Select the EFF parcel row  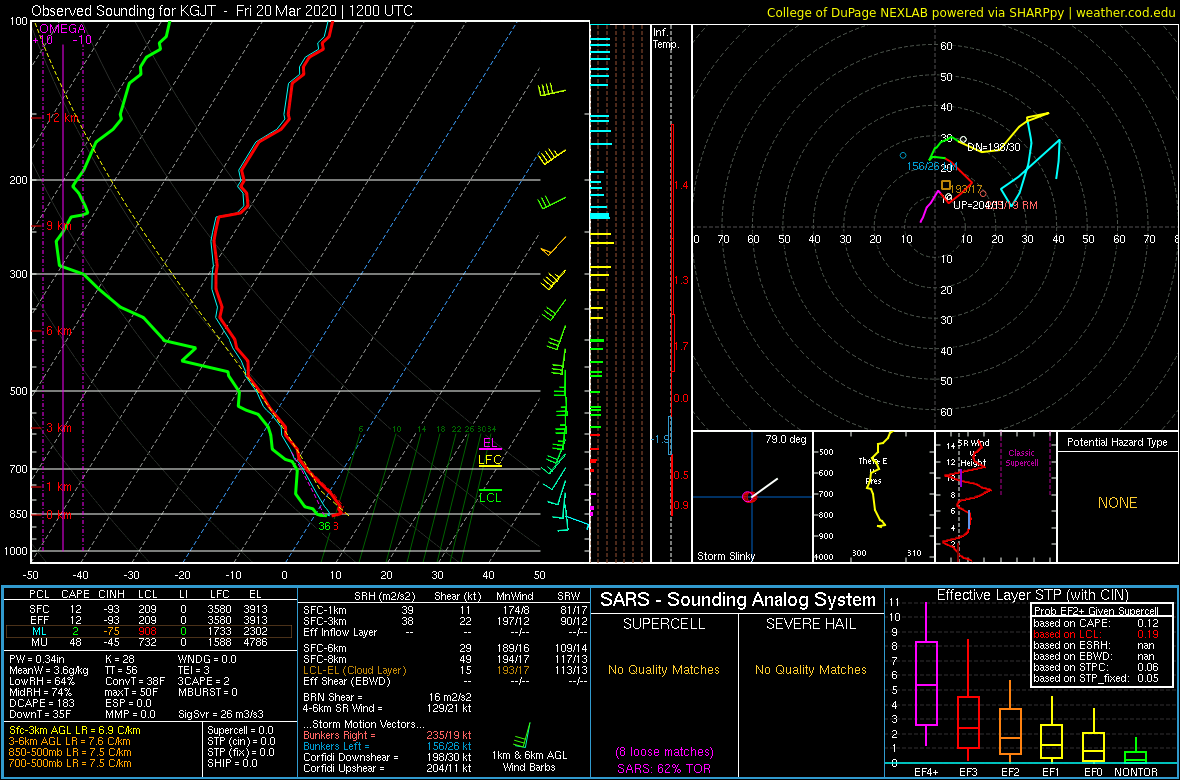point(150,620)
